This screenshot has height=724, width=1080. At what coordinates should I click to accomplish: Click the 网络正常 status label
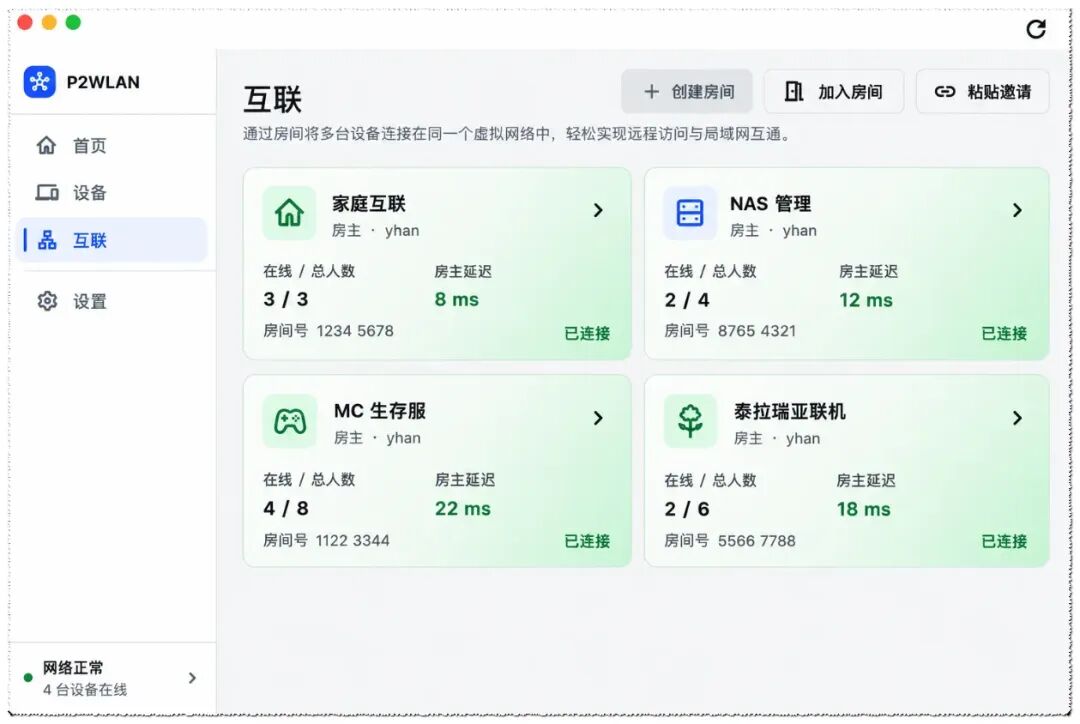click(x=73, y=668)
